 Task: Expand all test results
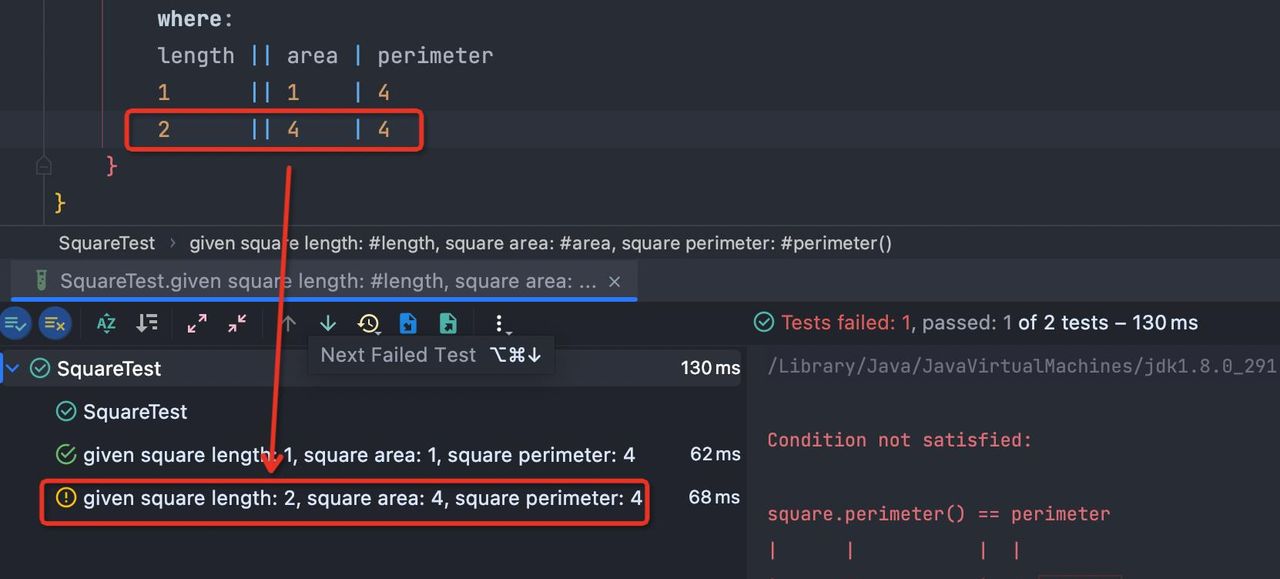[x=197, y=323]
